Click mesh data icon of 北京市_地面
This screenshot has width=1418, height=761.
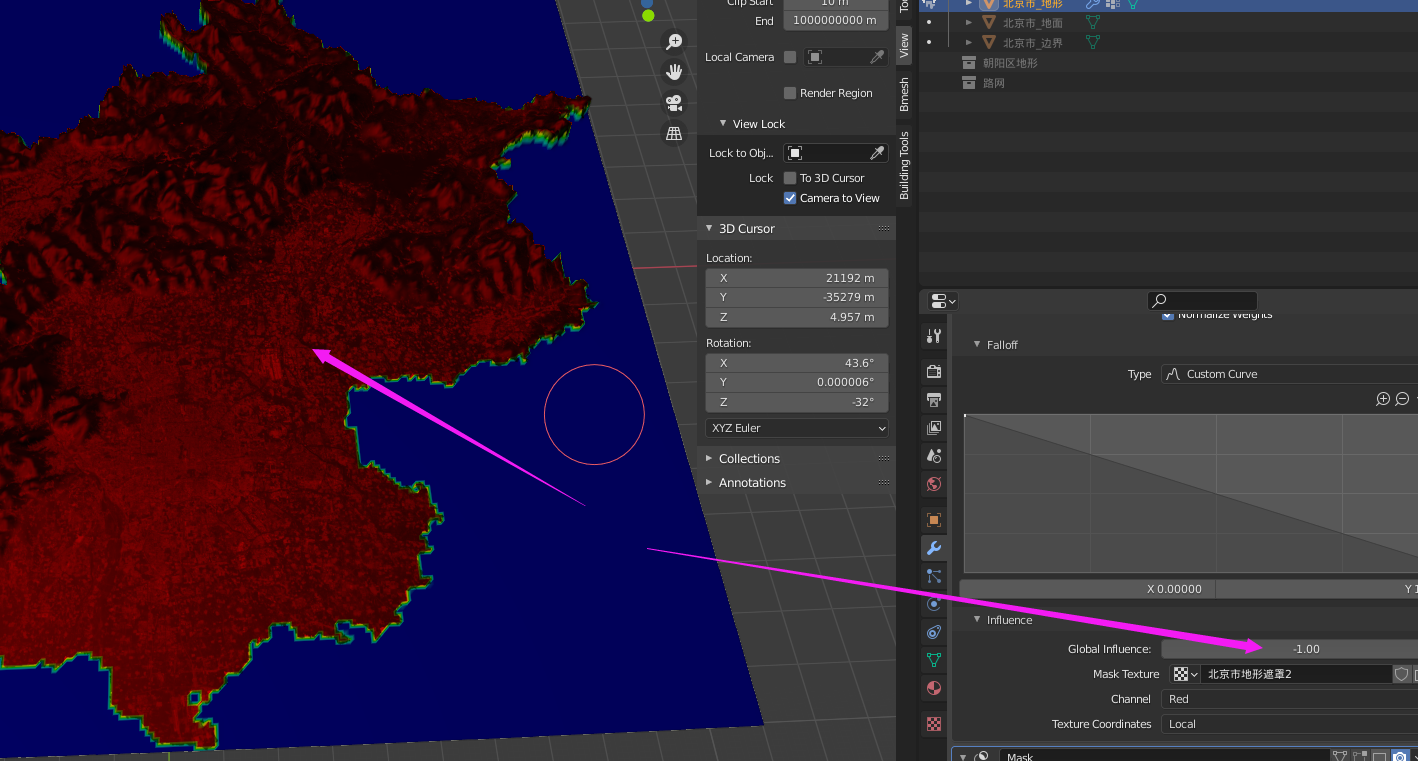pyautogui.click(x=1093, y=22)
